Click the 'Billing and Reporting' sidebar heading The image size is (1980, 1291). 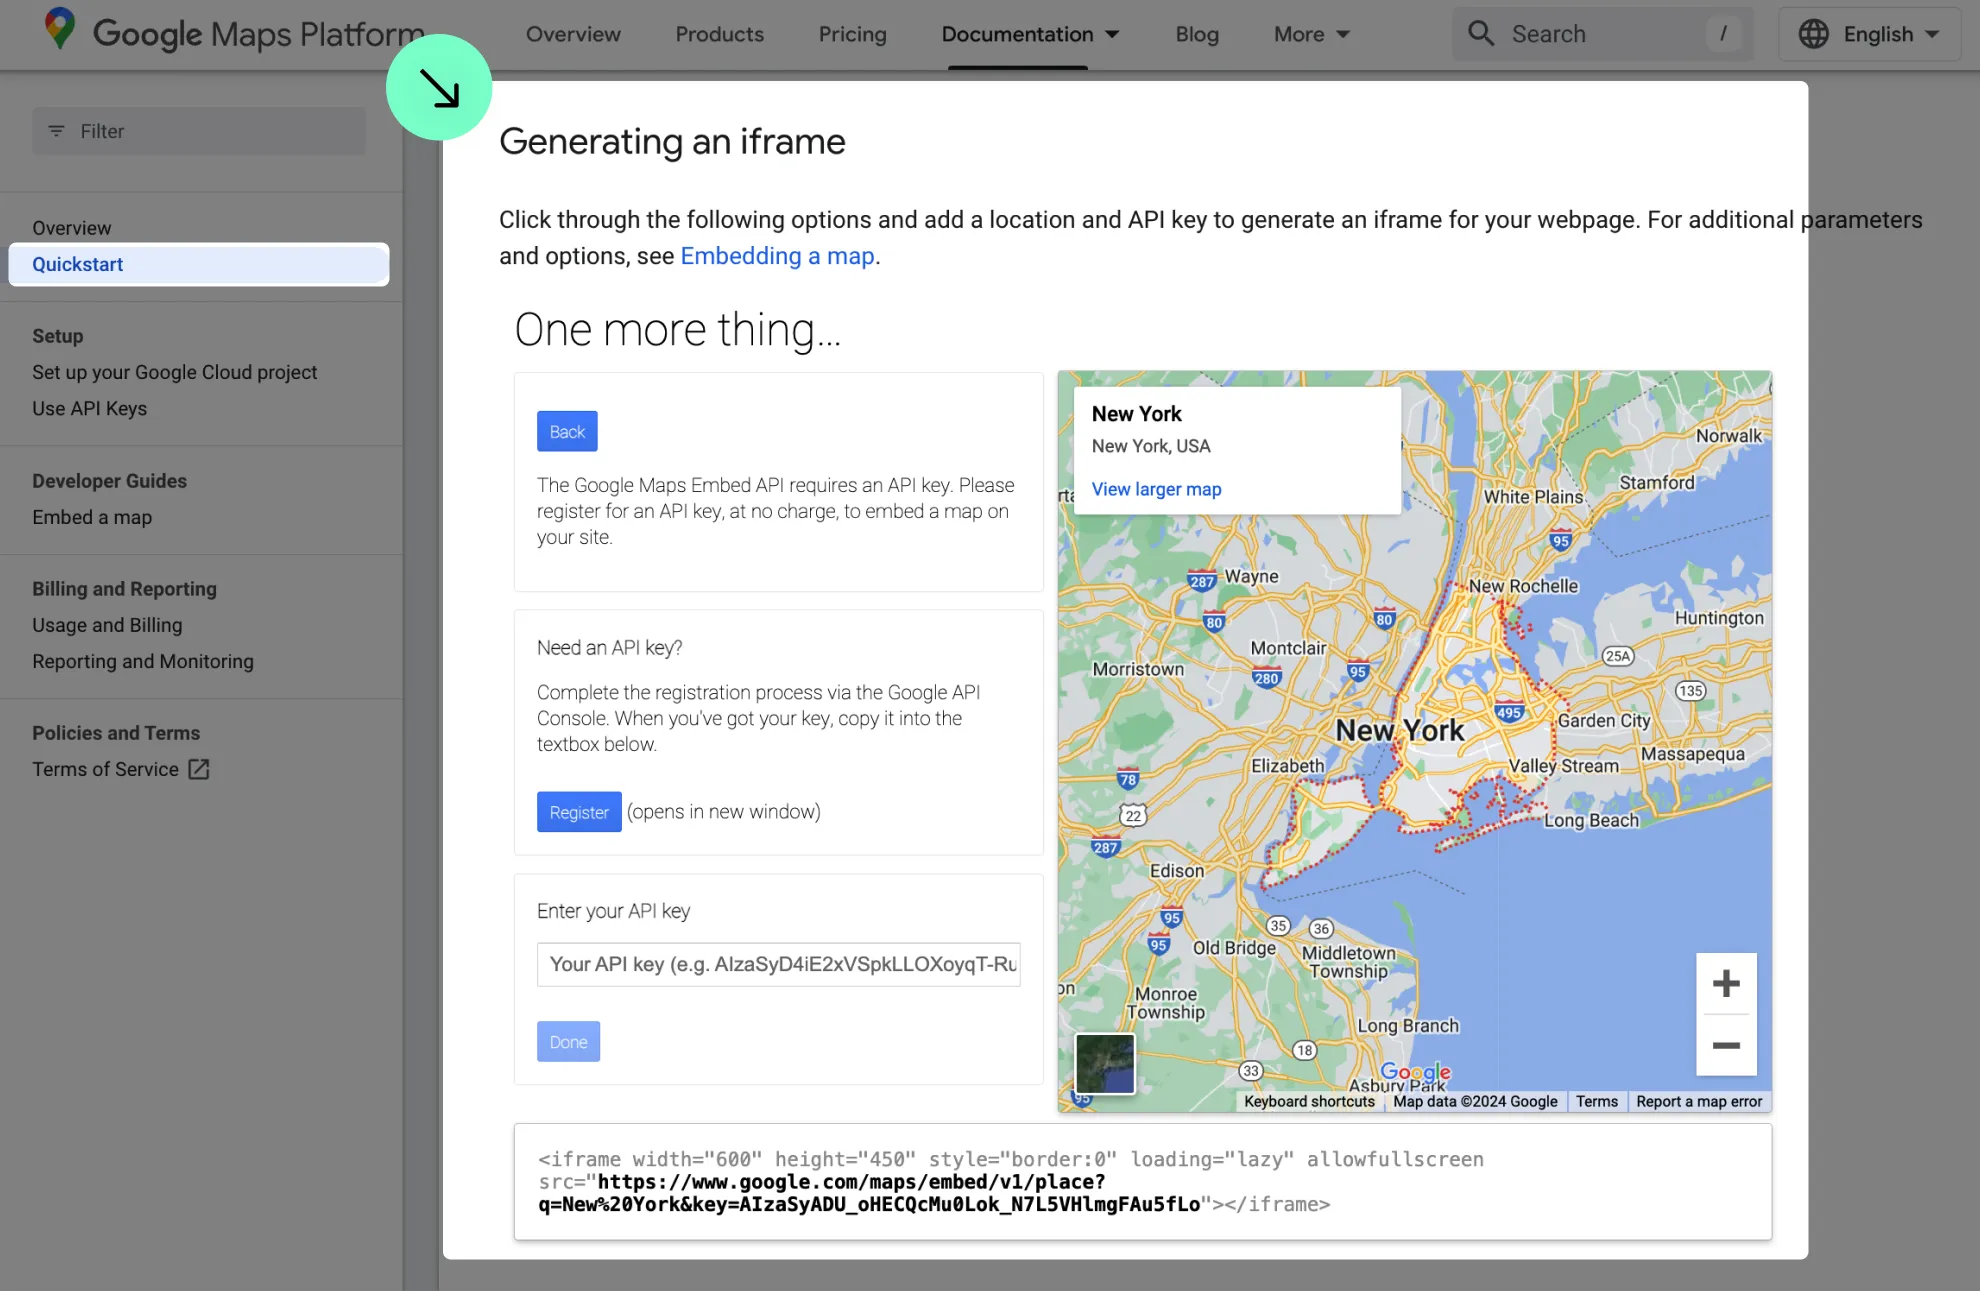point(124,589)
